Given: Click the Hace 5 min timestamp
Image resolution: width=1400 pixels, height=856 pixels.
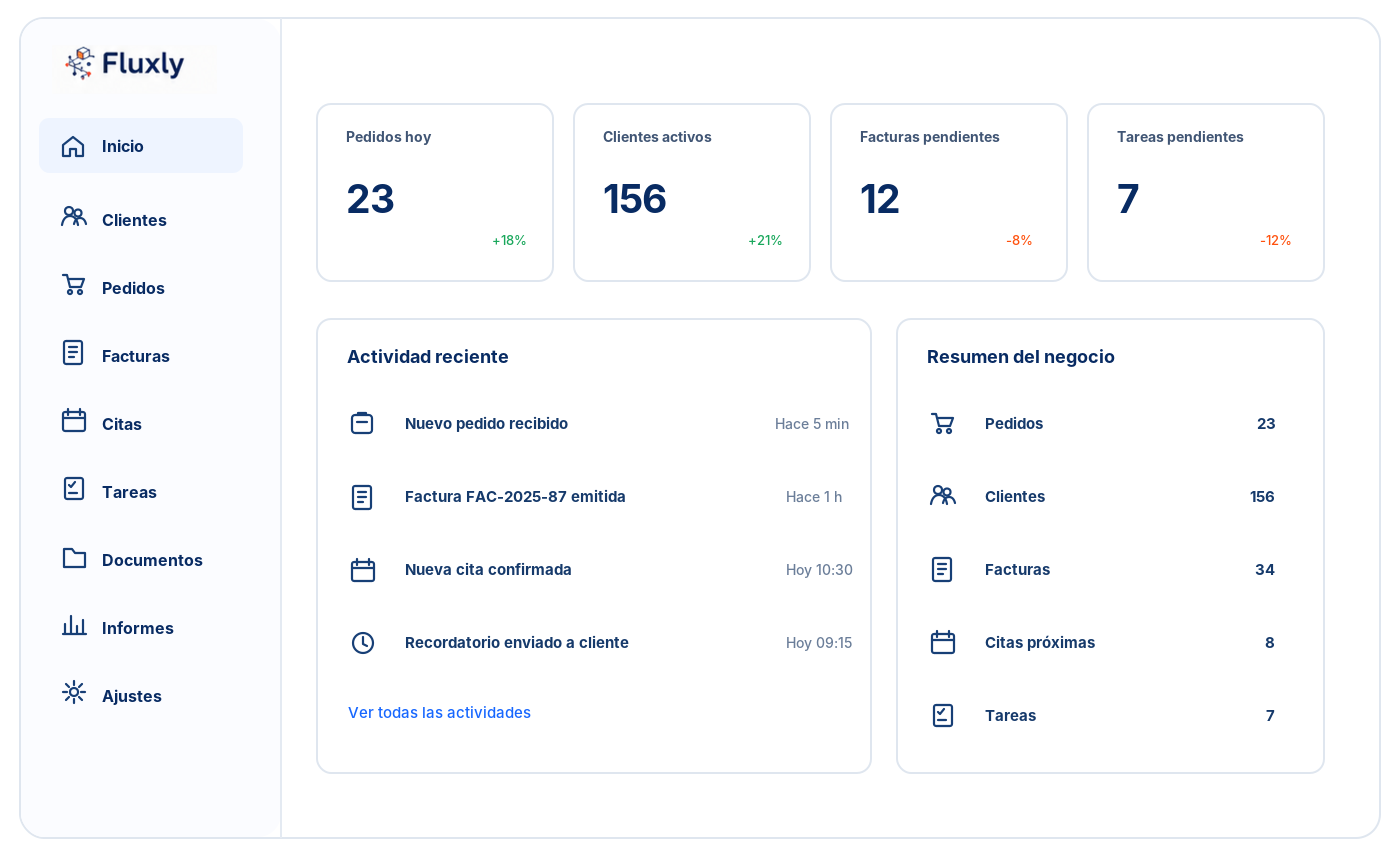Looking at the screenshot, I should pyautogui.click(x=812, y=424).
